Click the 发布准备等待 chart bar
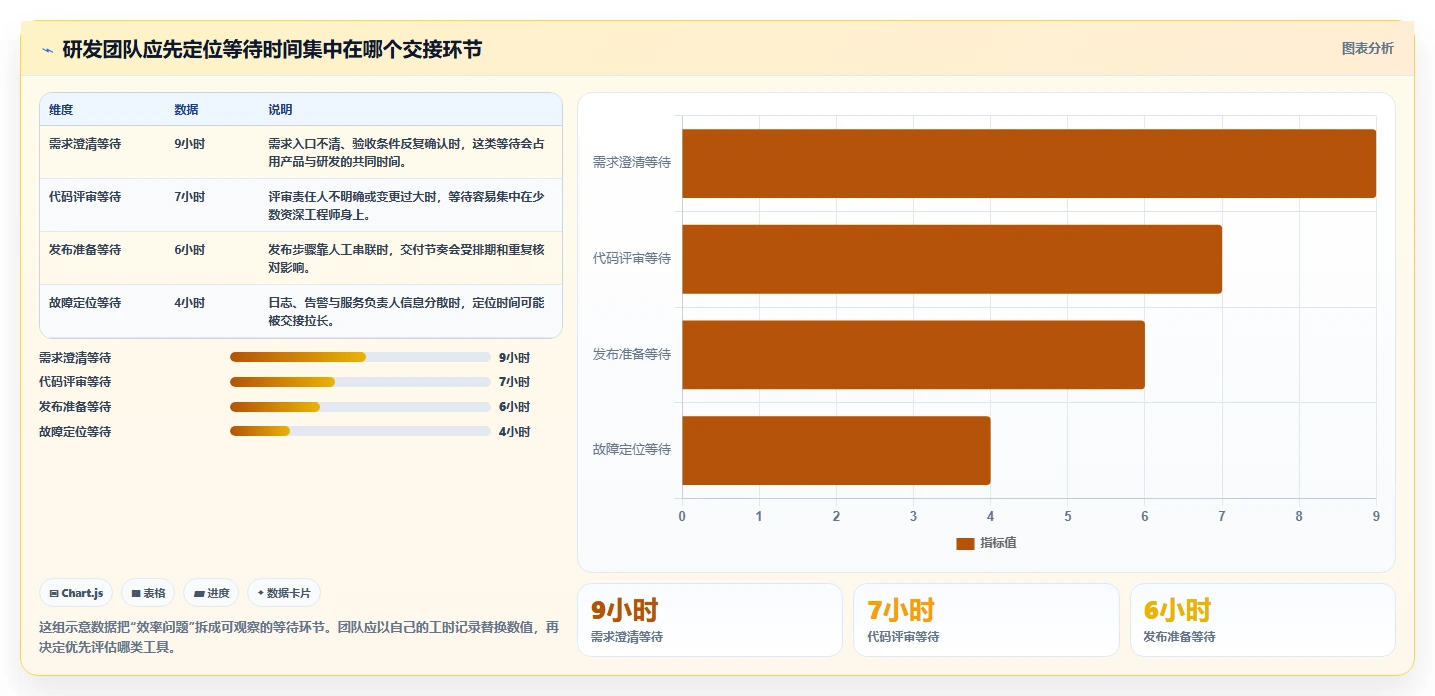The width and height of the screenshot is (1435, 696). (913, 354)
